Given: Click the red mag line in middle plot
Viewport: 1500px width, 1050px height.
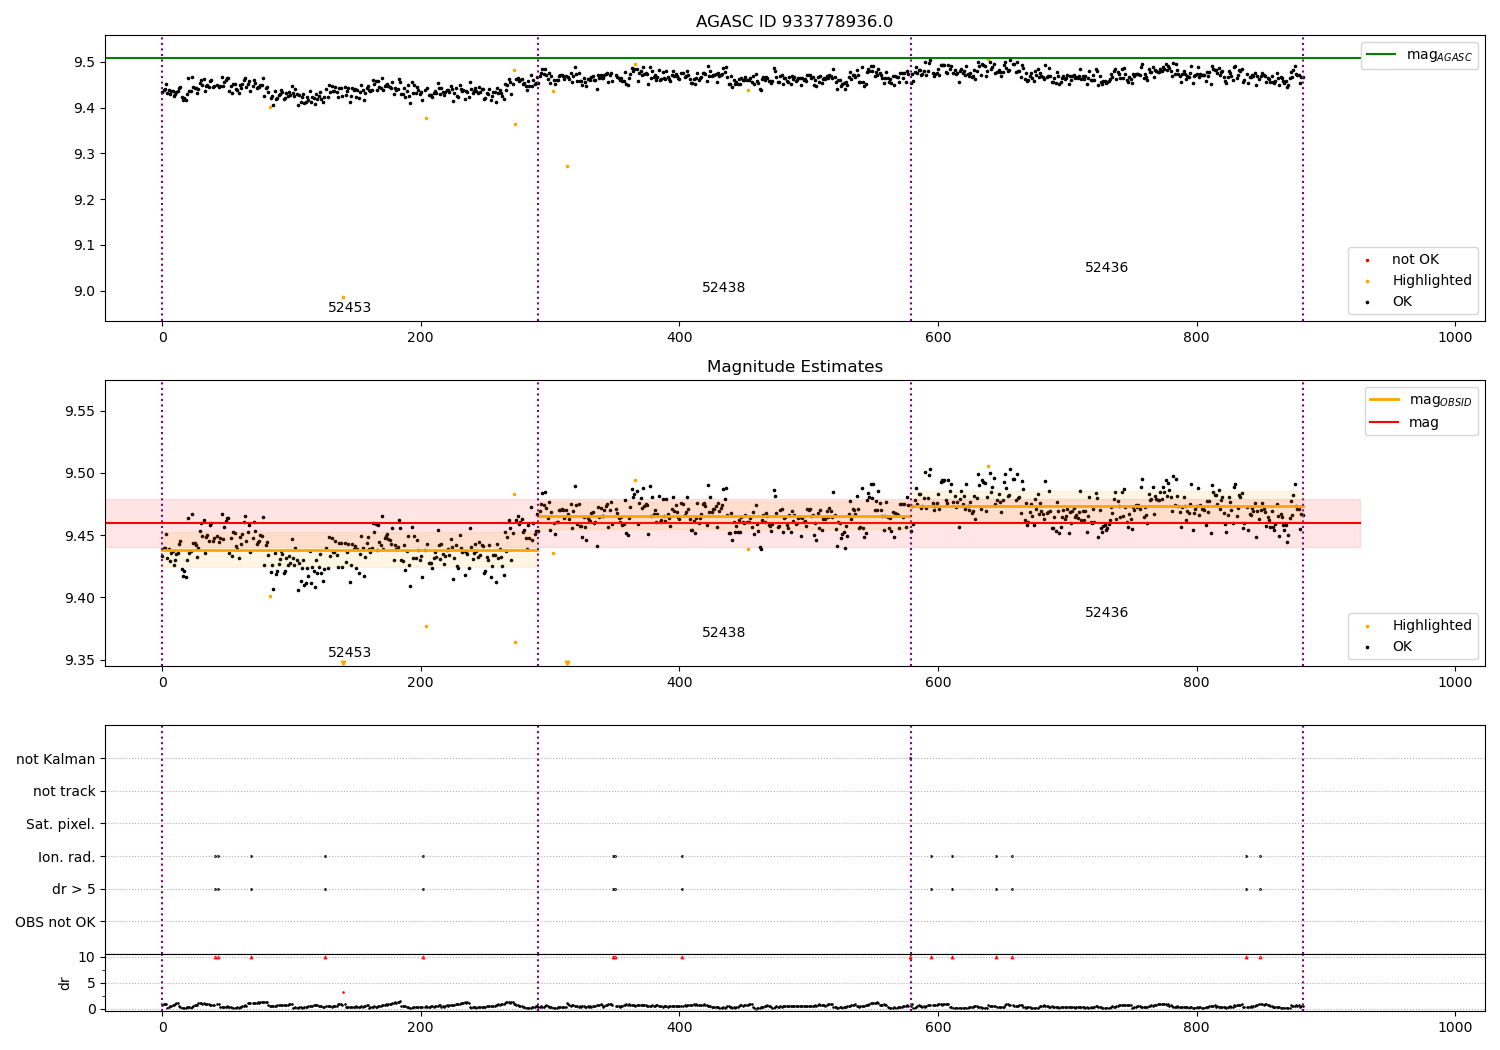Looking at the screenshot, I should 733,523.
